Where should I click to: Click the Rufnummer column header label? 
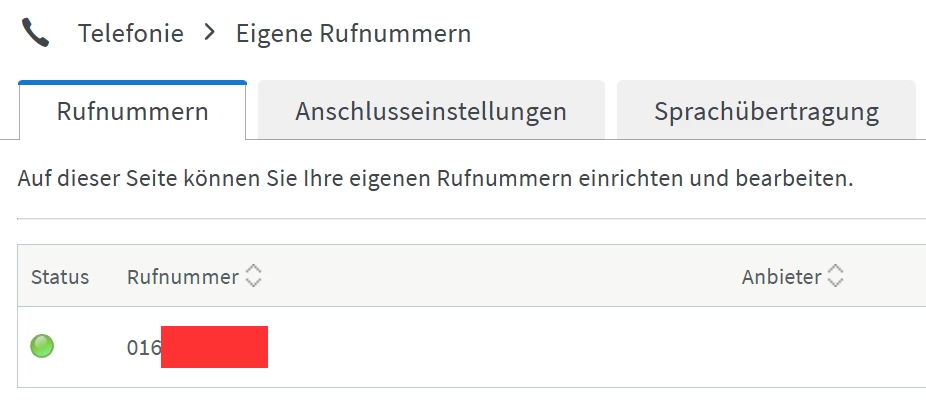tap(183, 277)
